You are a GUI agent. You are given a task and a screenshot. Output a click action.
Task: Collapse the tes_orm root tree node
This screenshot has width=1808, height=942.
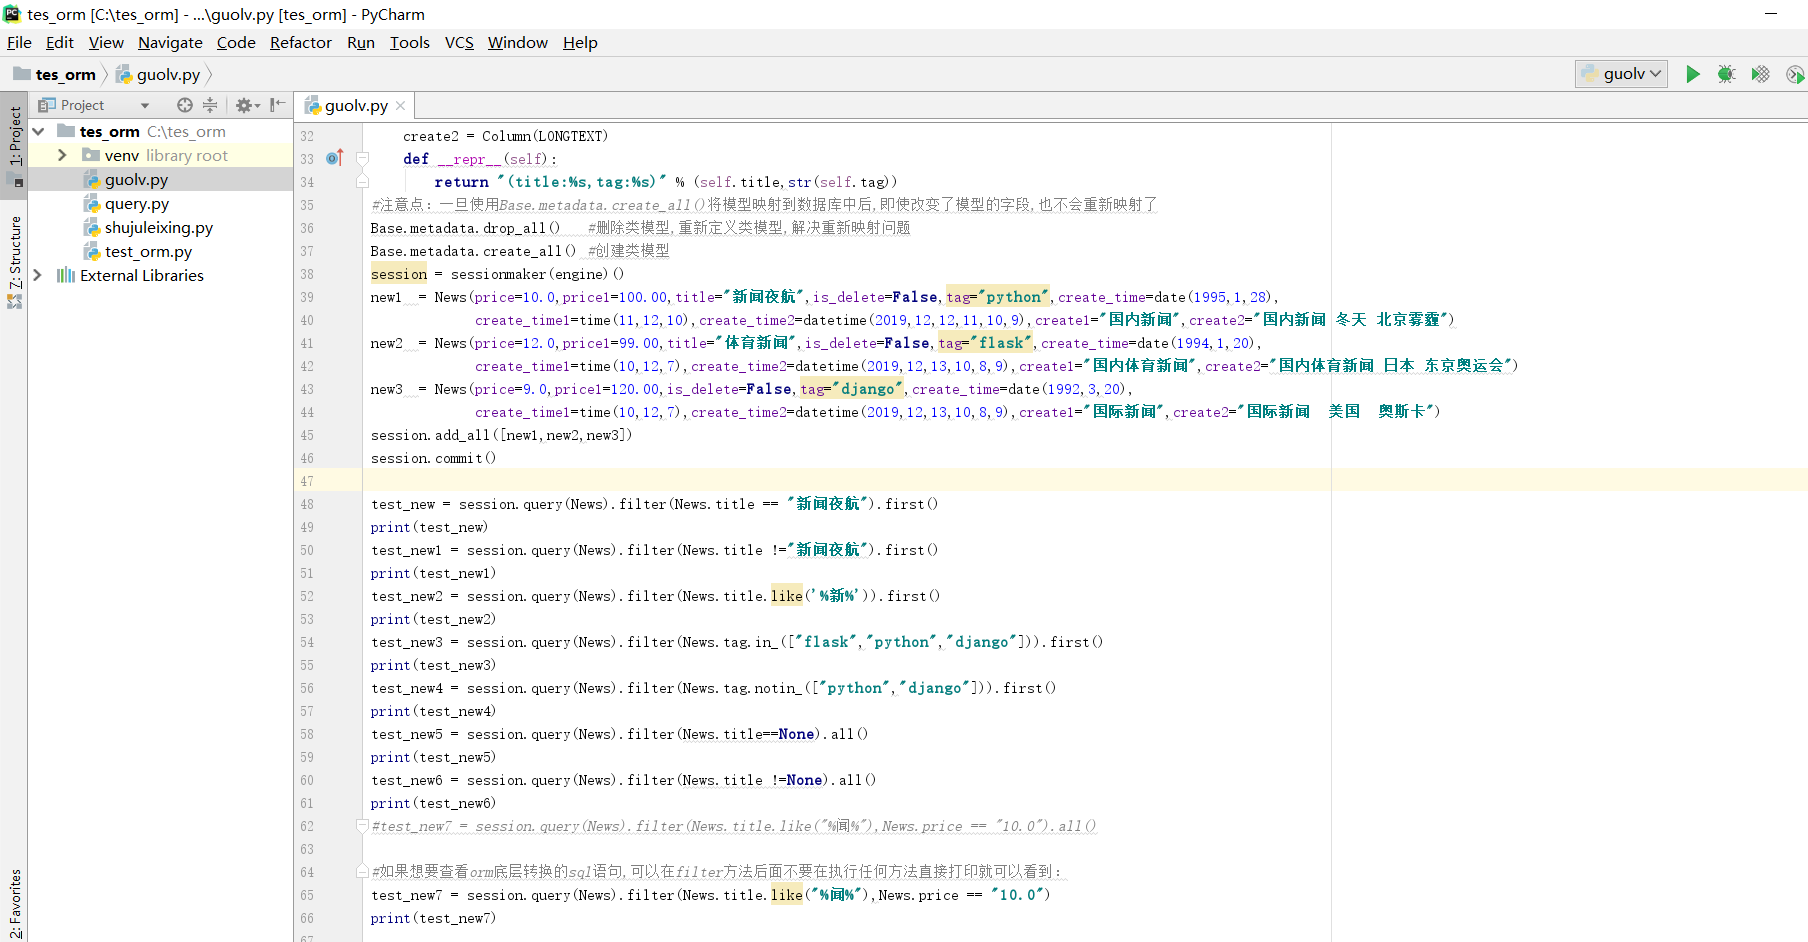click(x=38, y=131)
